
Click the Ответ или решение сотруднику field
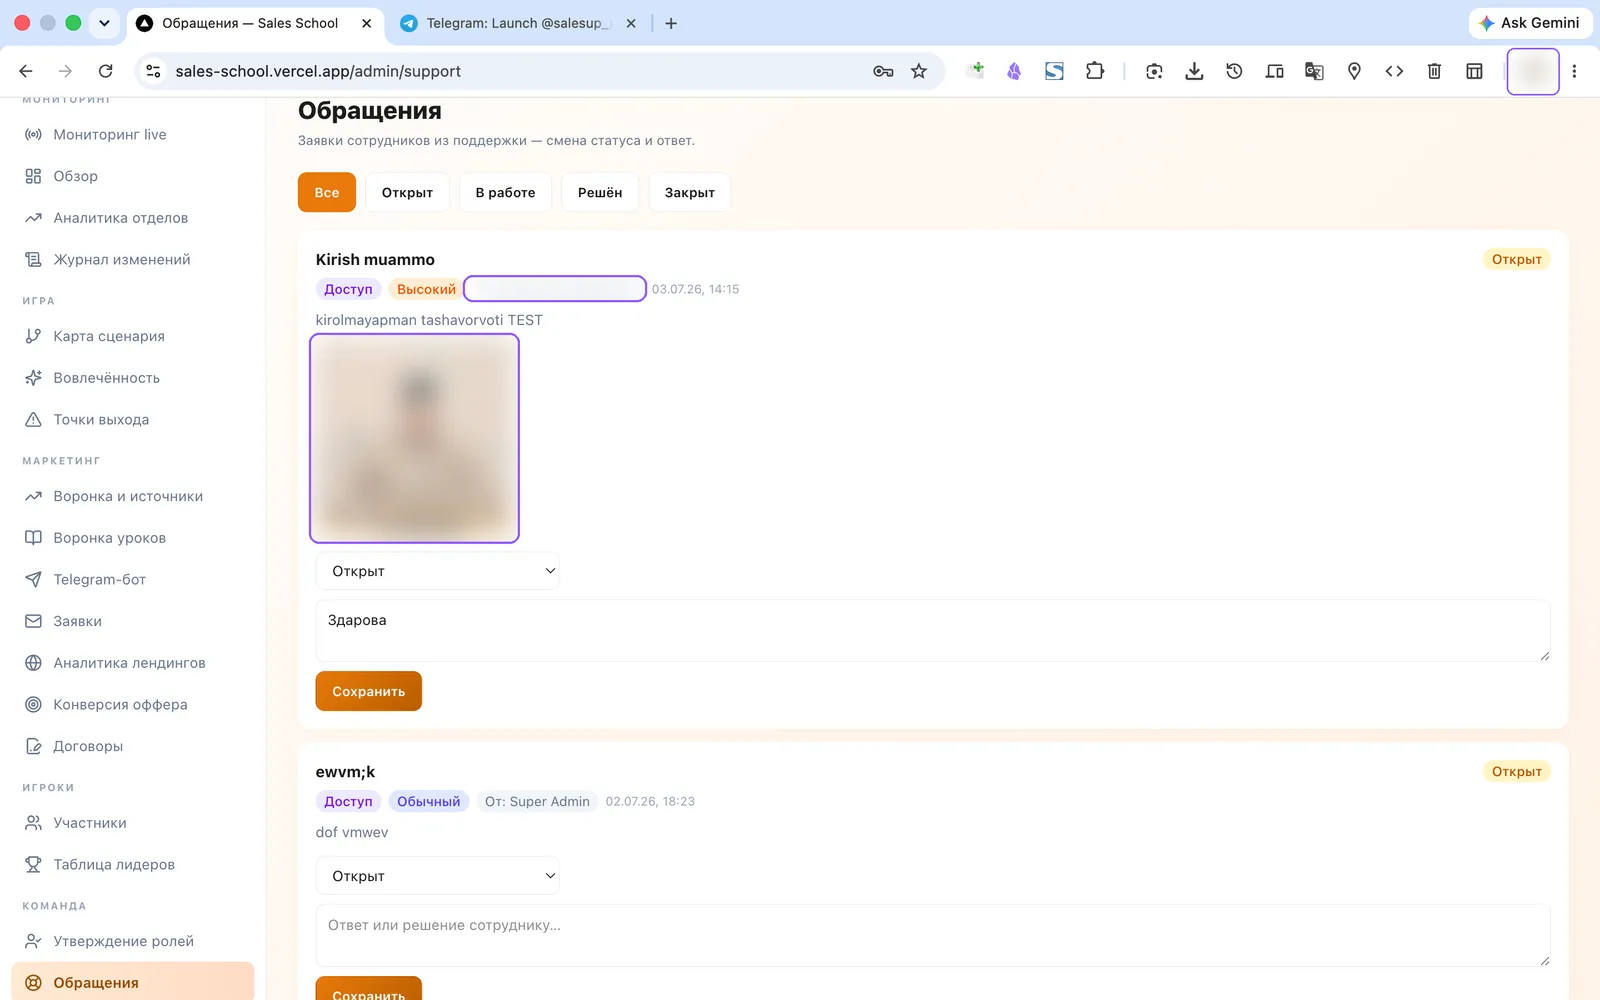[933, 936]
